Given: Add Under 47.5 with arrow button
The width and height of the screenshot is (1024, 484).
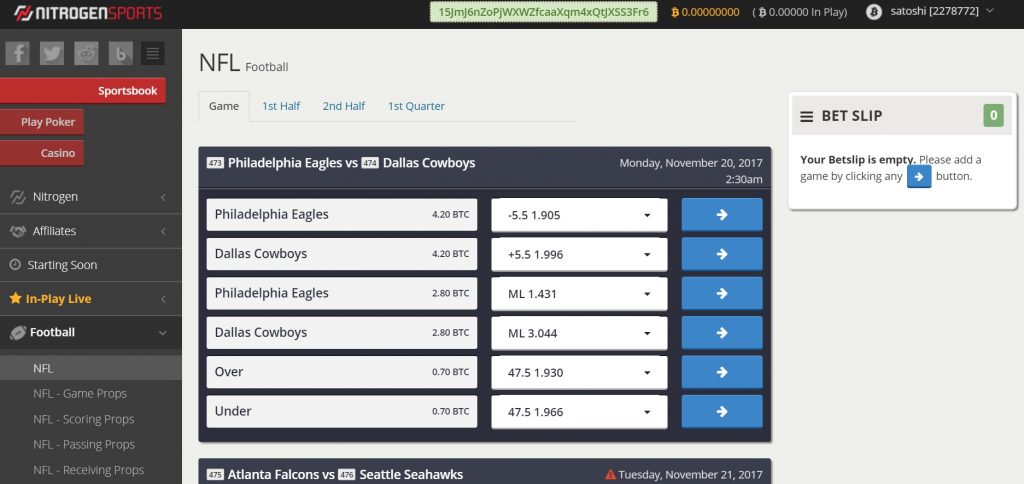Looking at the screenshot, I should 722,411.
